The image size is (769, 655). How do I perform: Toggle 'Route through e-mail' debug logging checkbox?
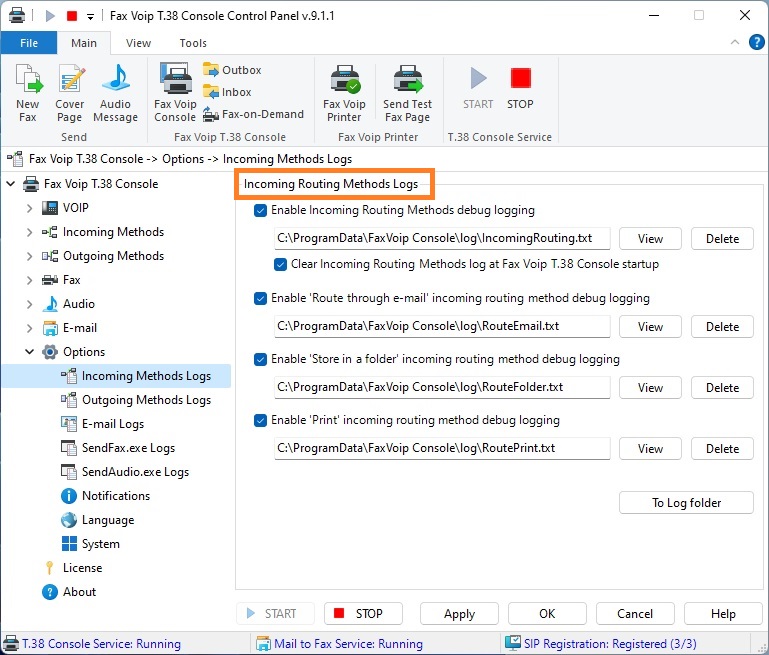pos(260,299)
